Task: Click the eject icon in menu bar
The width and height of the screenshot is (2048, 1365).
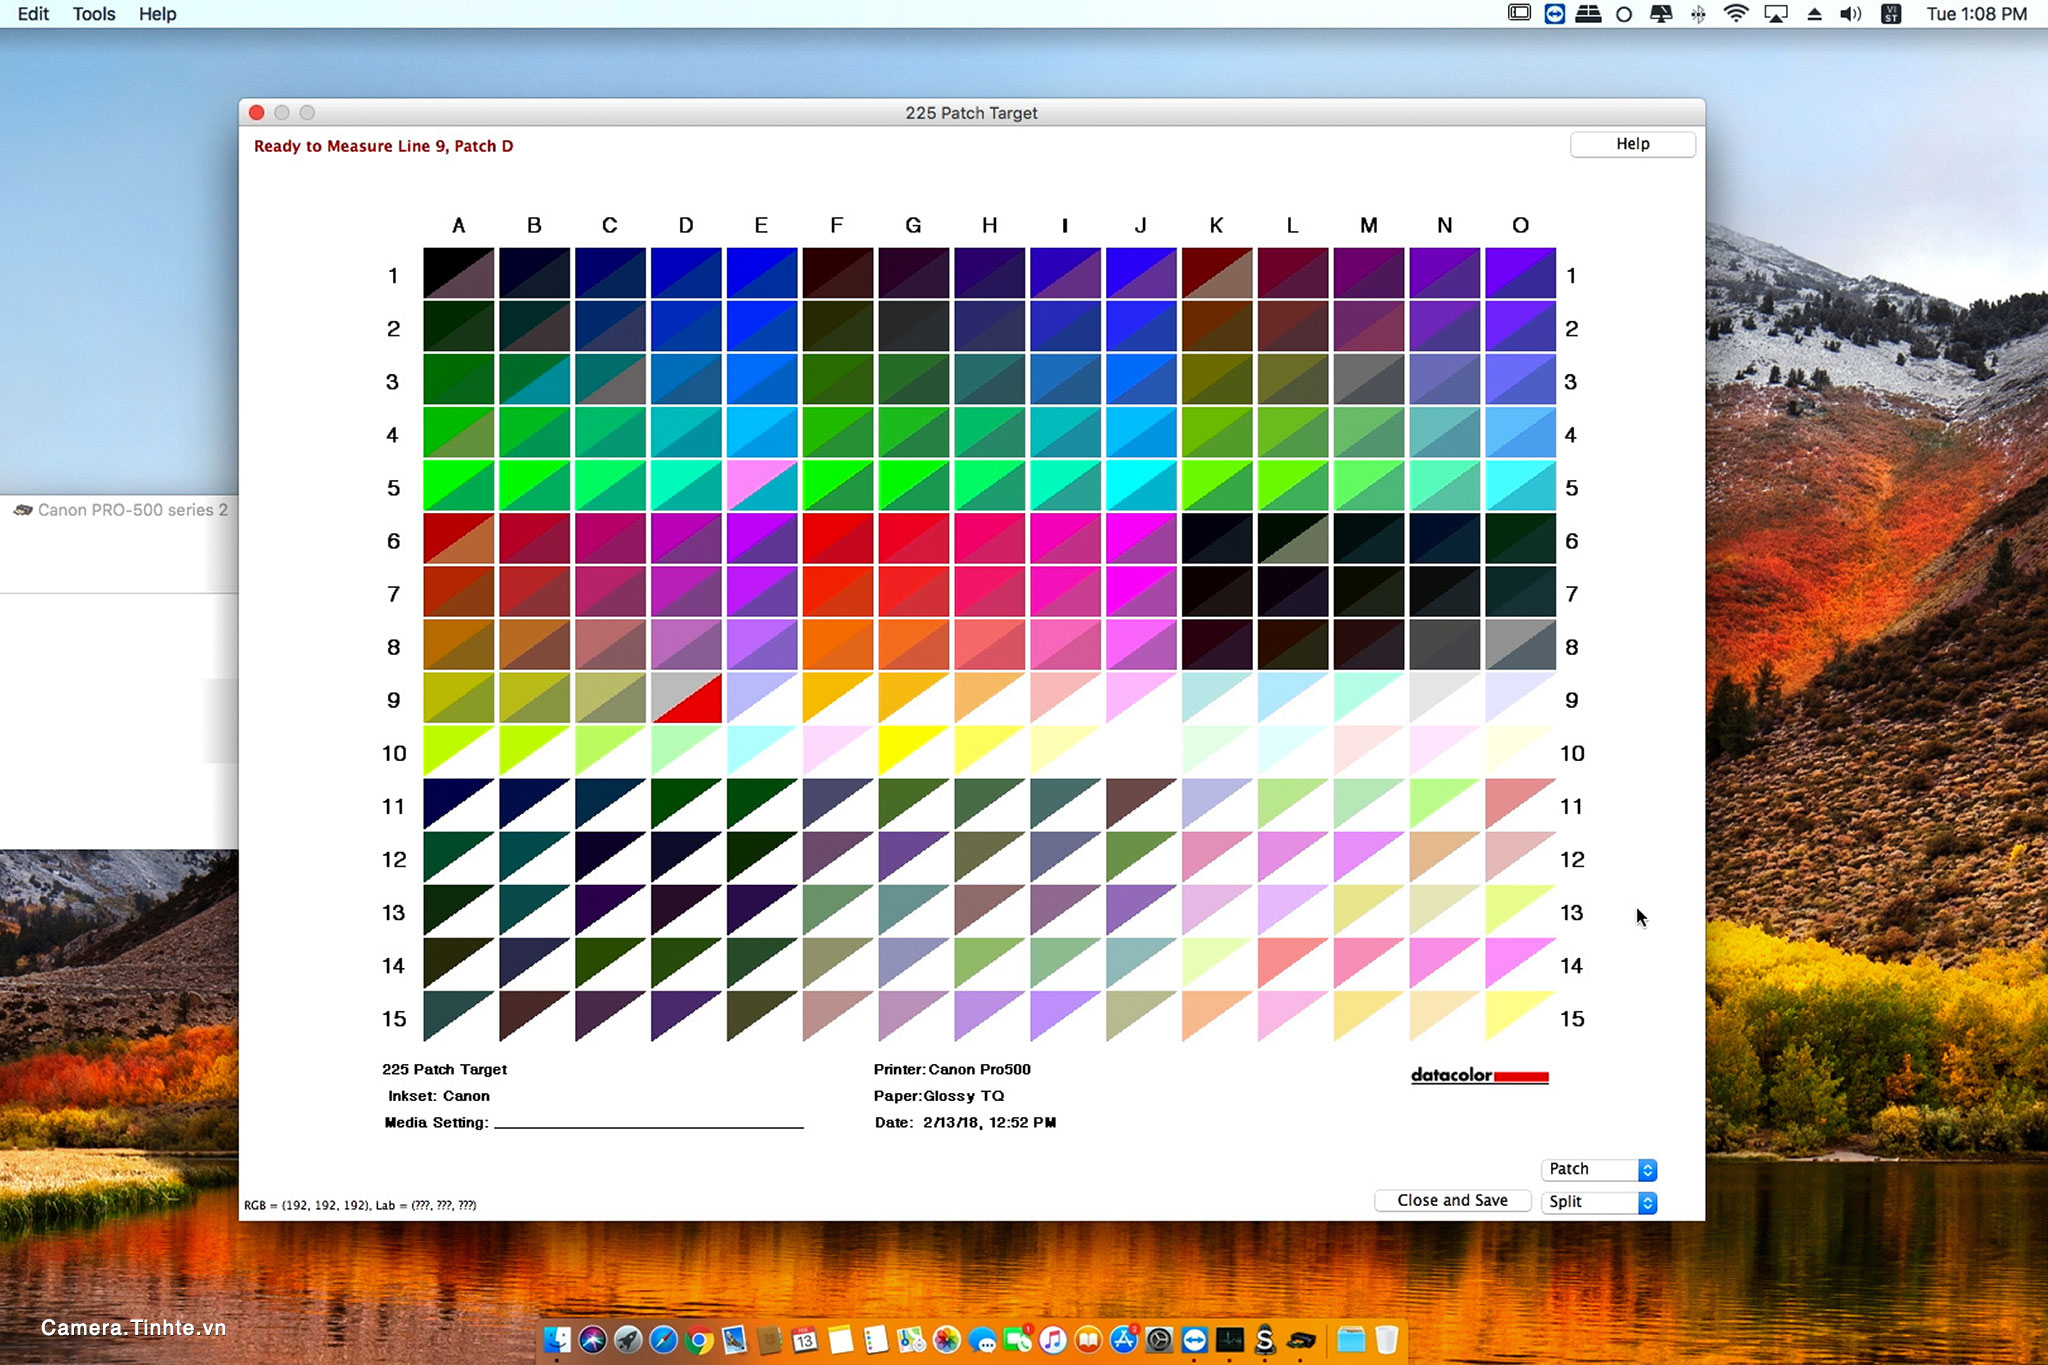Action: (1814, 14)
